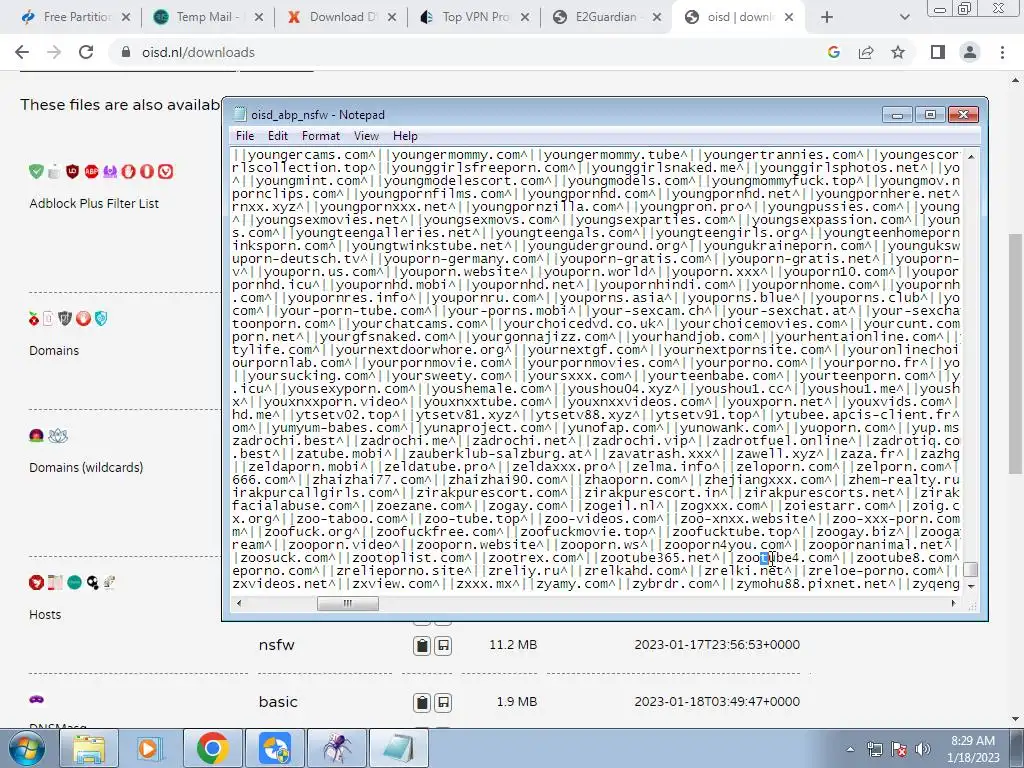The width and height of the screenshot is (1024, 768).
Task: Open the Chrome three-dot menu
Action: 1002,52
